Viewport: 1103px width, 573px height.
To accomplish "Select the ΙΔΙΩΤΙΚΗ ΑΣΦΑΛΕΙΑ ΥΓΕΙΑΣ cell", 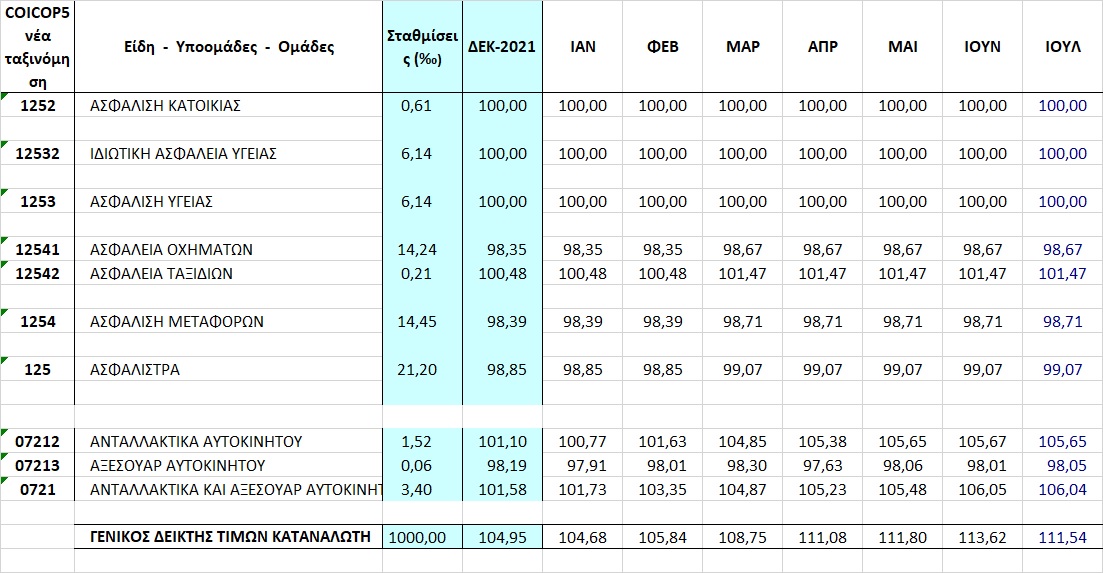I will [229, 153].
